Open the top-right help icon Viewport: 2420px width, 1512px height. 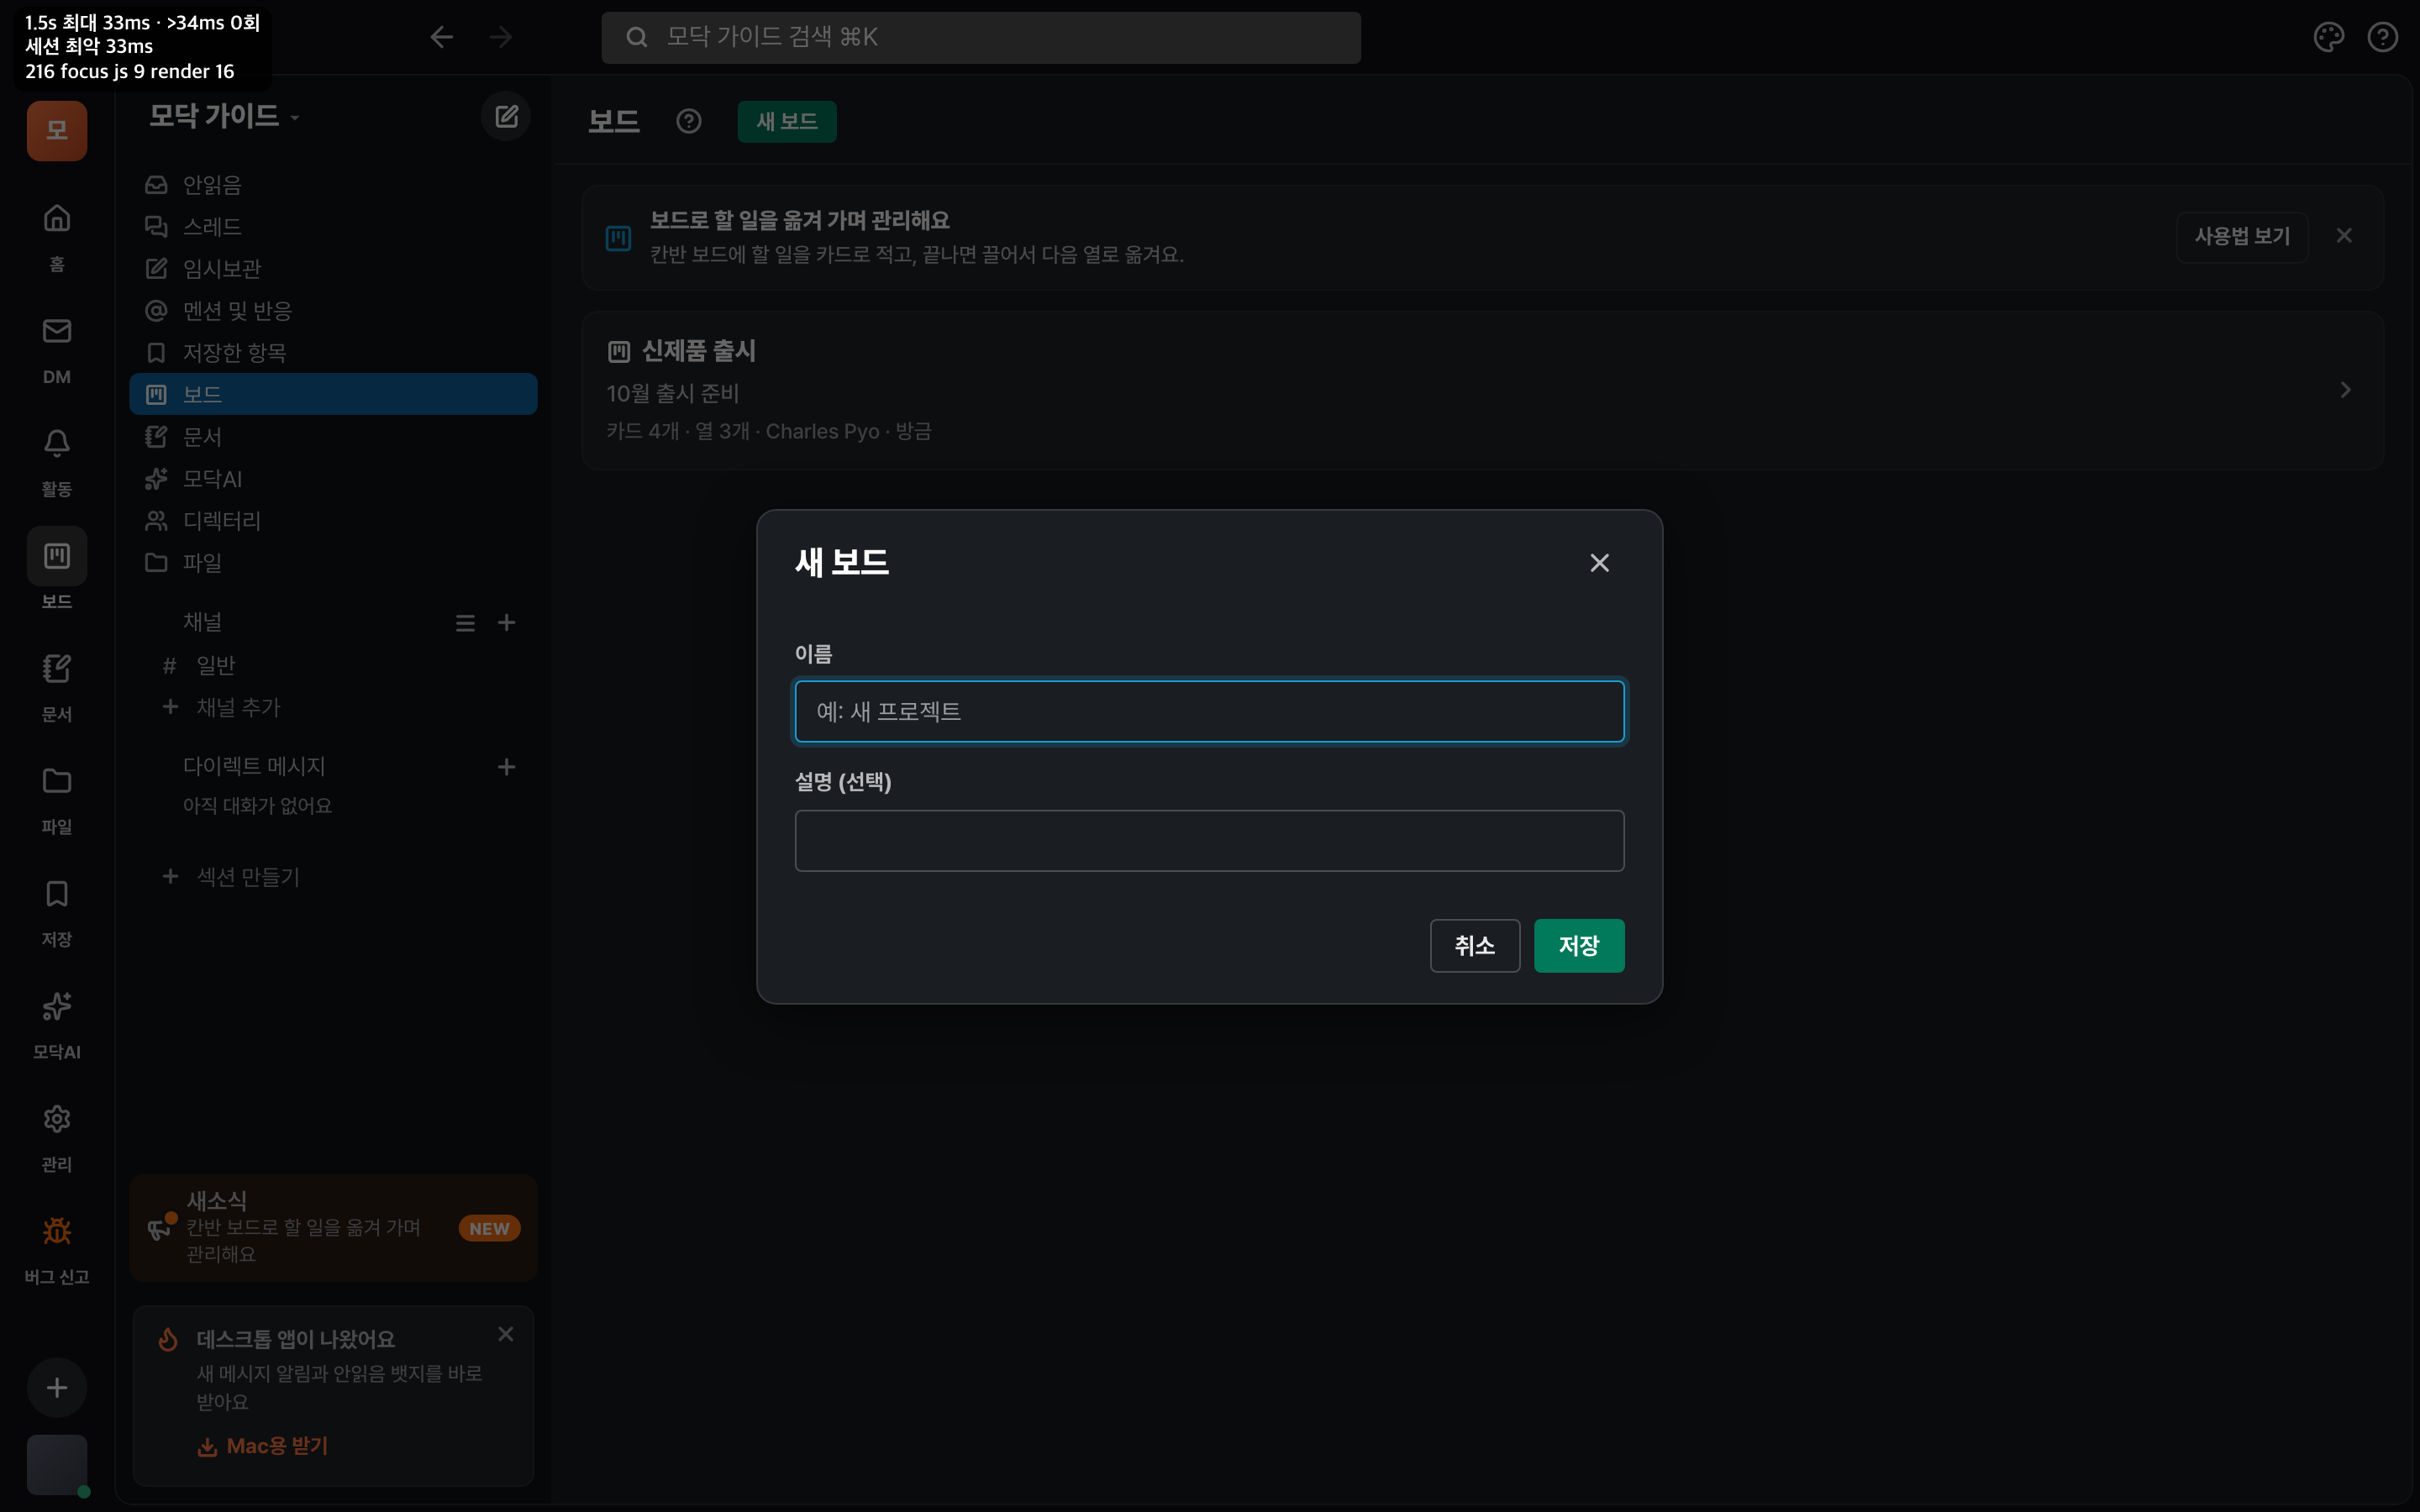click(x=2383, y=37)
